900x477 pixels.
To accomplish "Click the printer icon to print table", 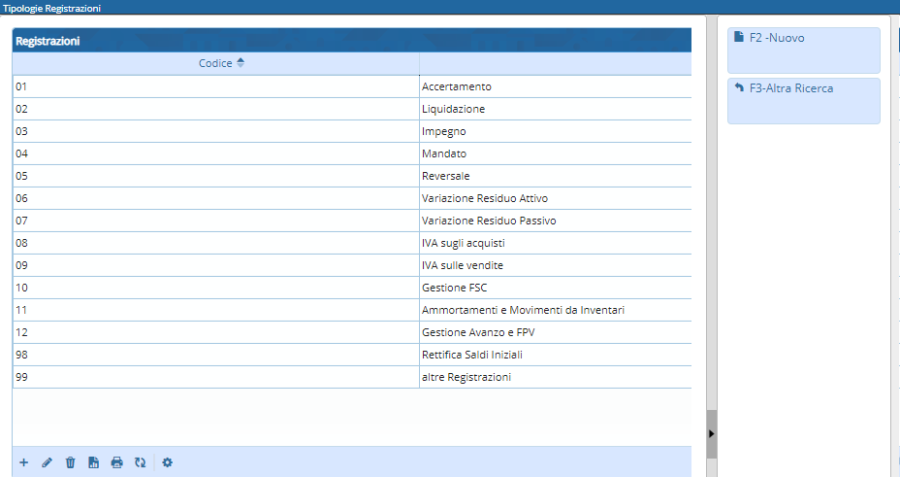I will coord(117,462).
